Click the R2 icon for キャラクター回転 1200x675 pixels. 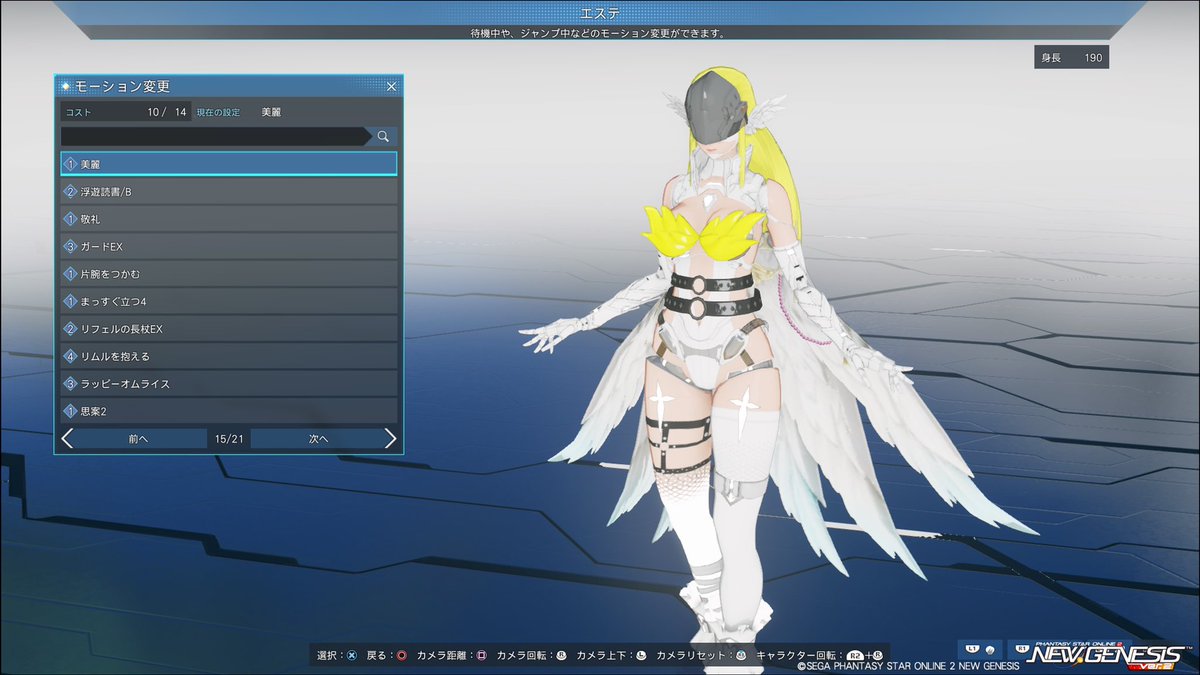pyautogui.click(x=855, y=656)
